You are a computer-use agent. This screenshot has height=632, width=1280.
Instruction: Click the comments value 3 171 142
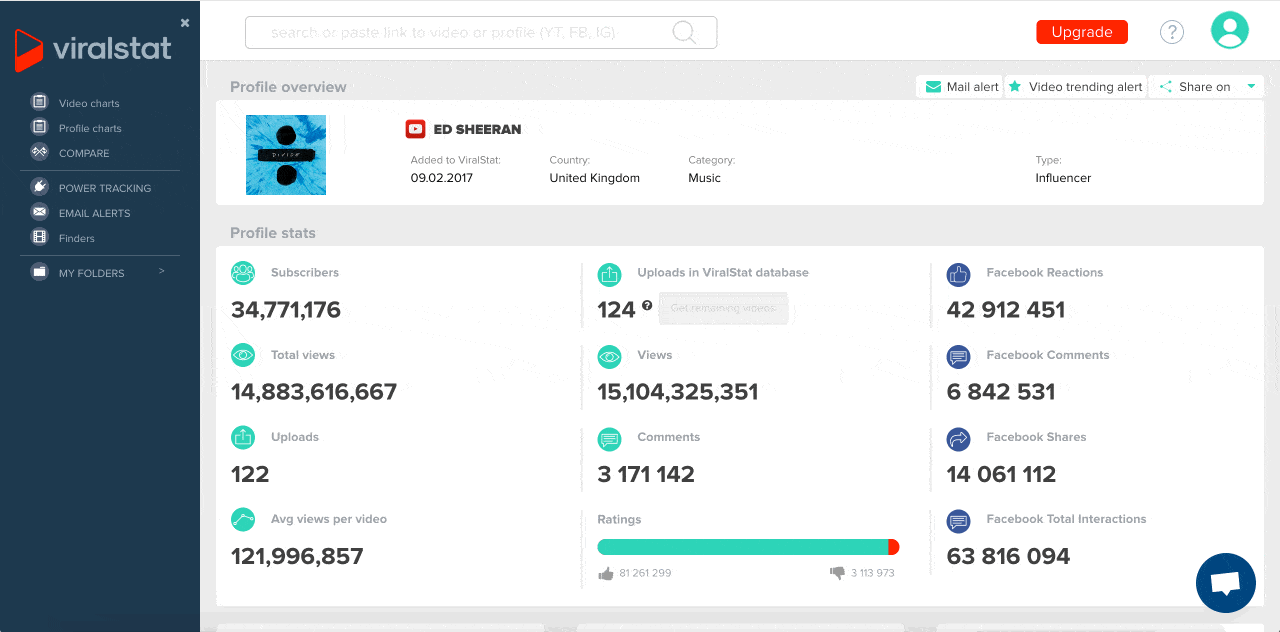(646, 474)
